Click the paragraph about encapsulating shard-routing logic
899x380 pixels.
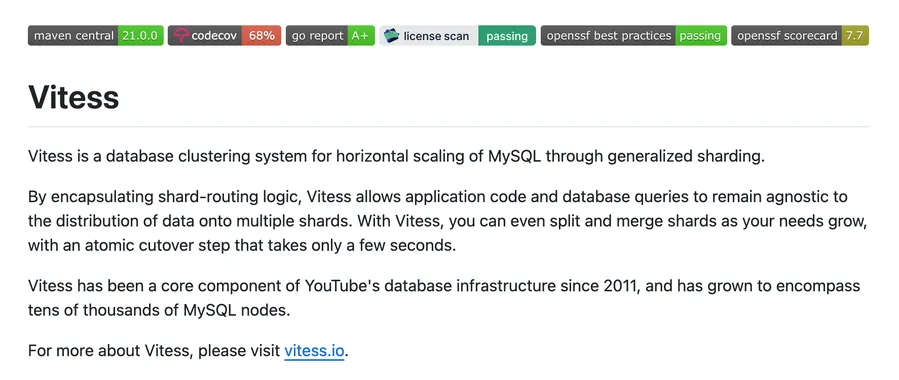pos(447,221)
